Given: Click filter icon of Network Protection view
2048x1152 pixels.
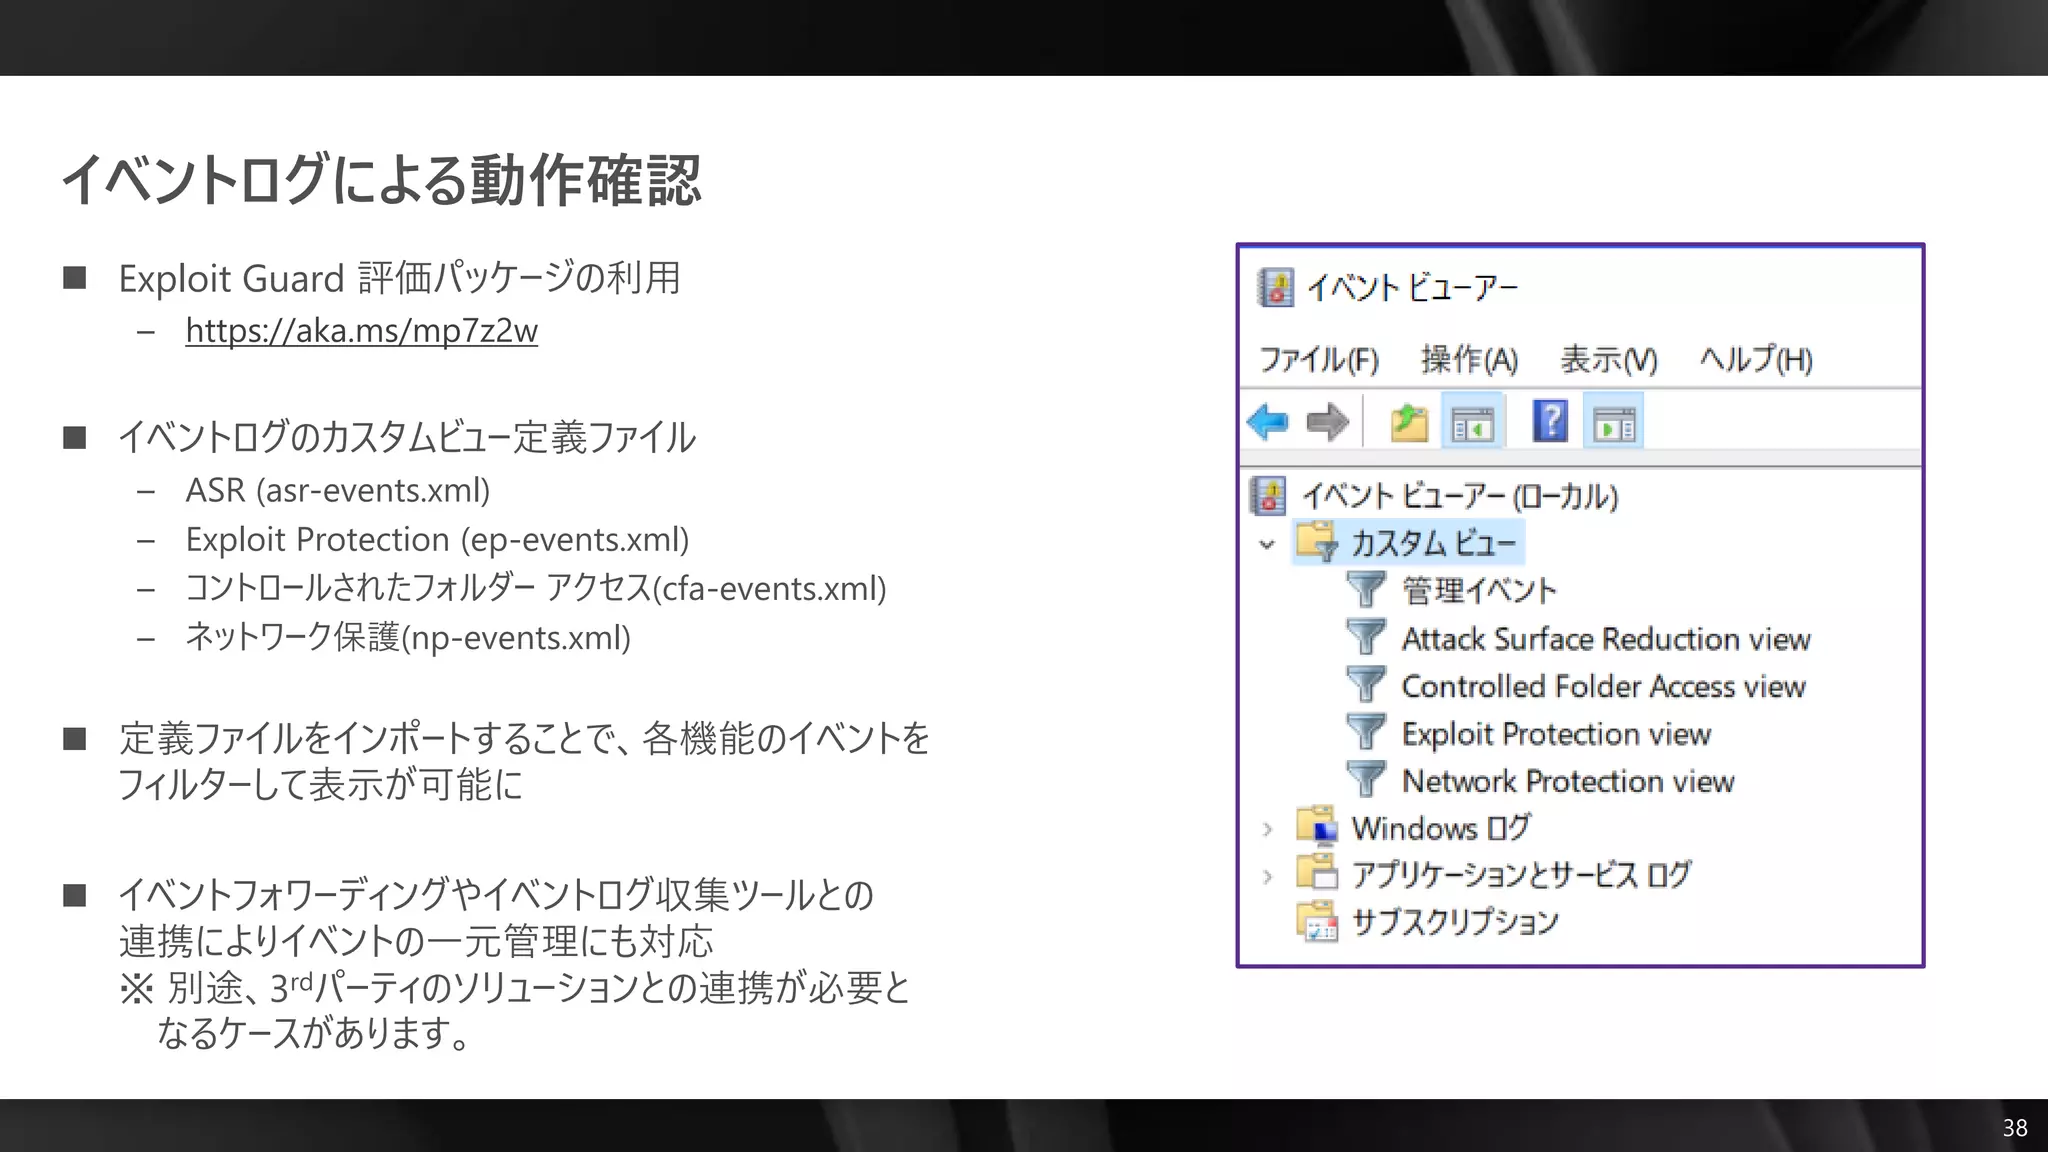Looking at the screenshot, I should pos(1365,780).
